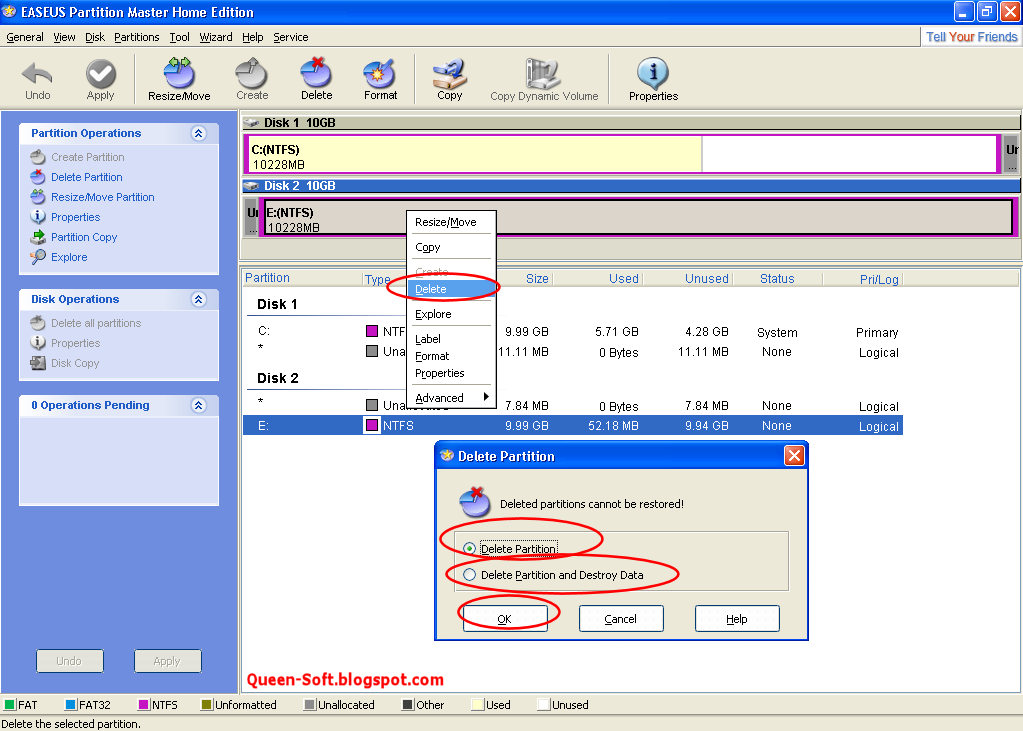Image resolution: width=1023 pixels, height=731 pixels.
Task: Open the Service menu
Action: [291, 37]
